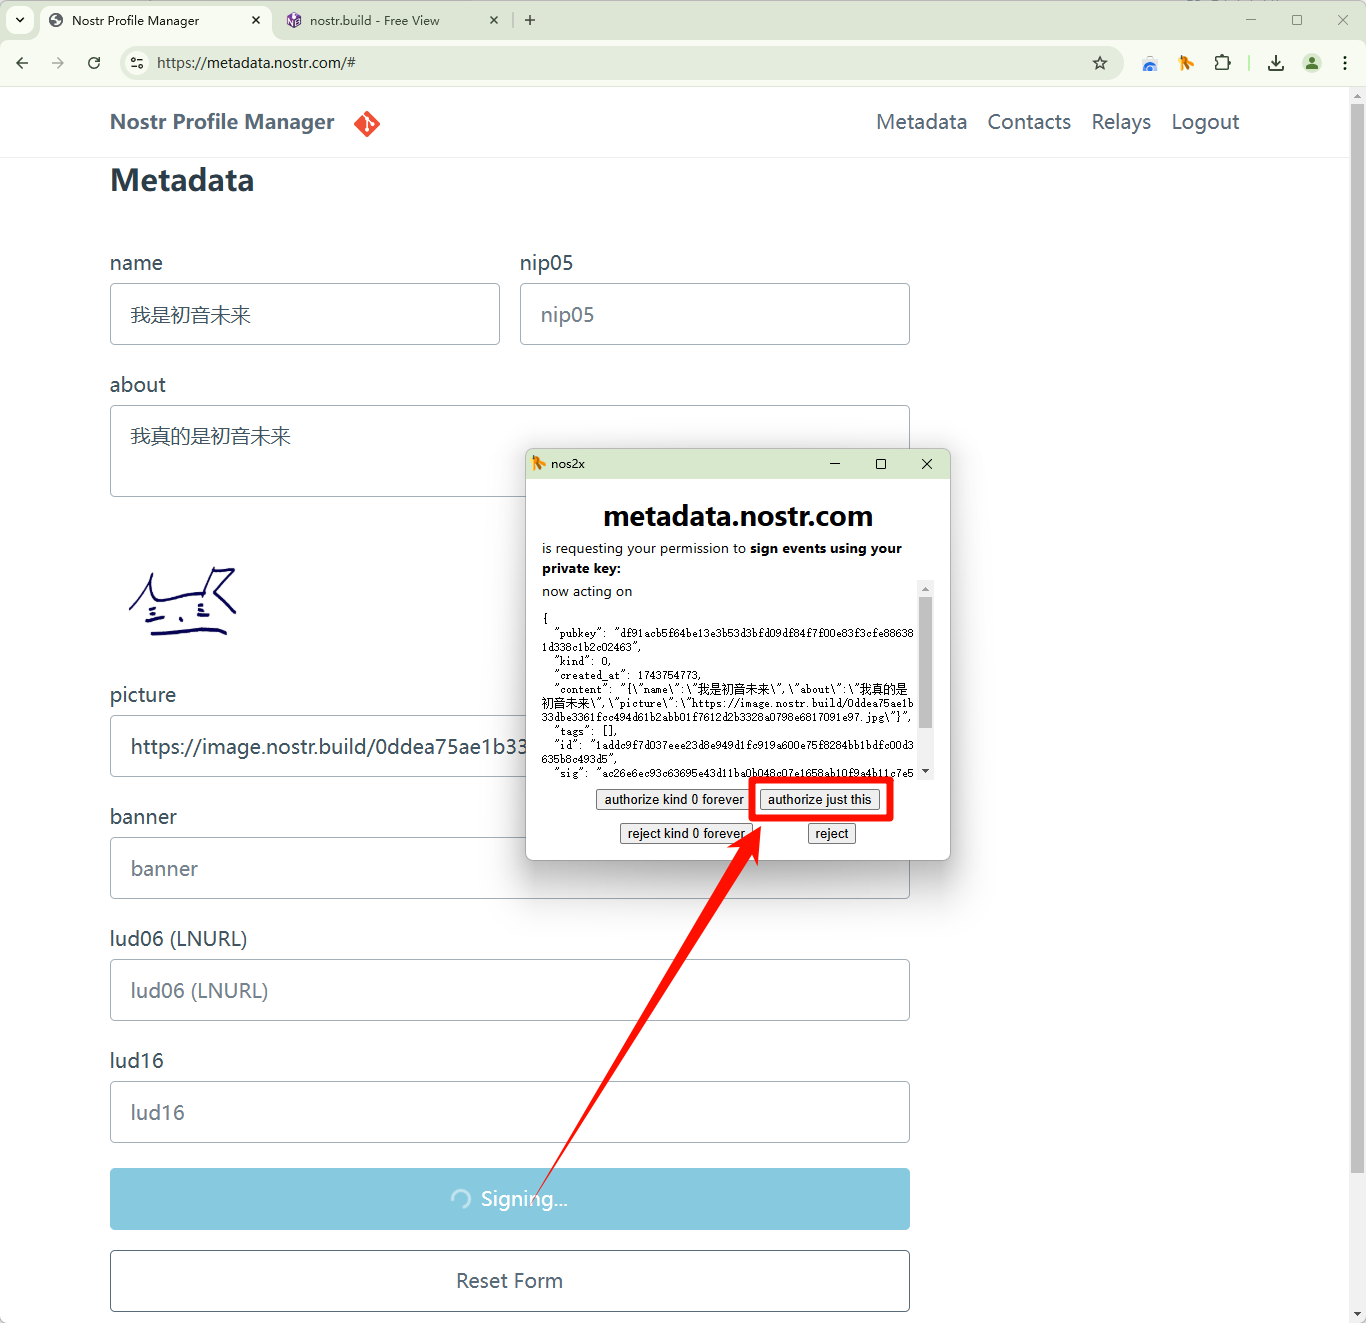
Task: Open the nos2x extension icon in toolbar
Action: [x=1186, y=63]
